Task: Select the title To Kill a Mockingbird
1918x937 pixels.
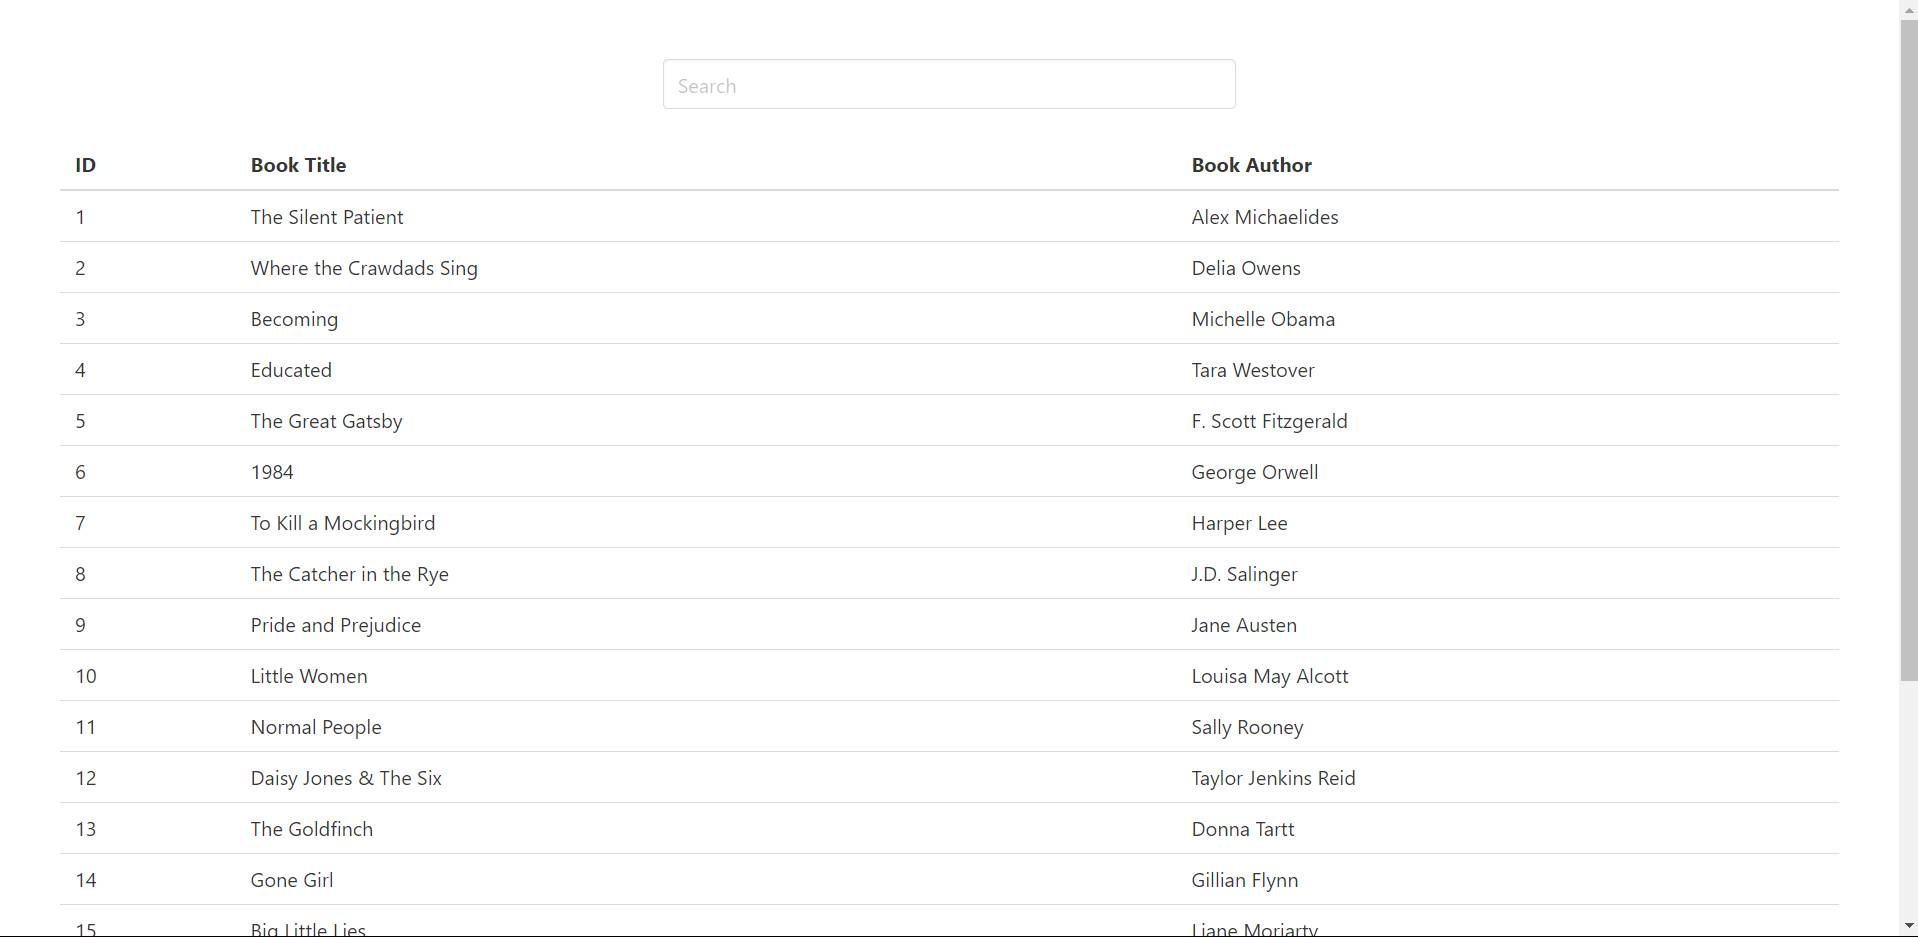Action: point(343,524)
